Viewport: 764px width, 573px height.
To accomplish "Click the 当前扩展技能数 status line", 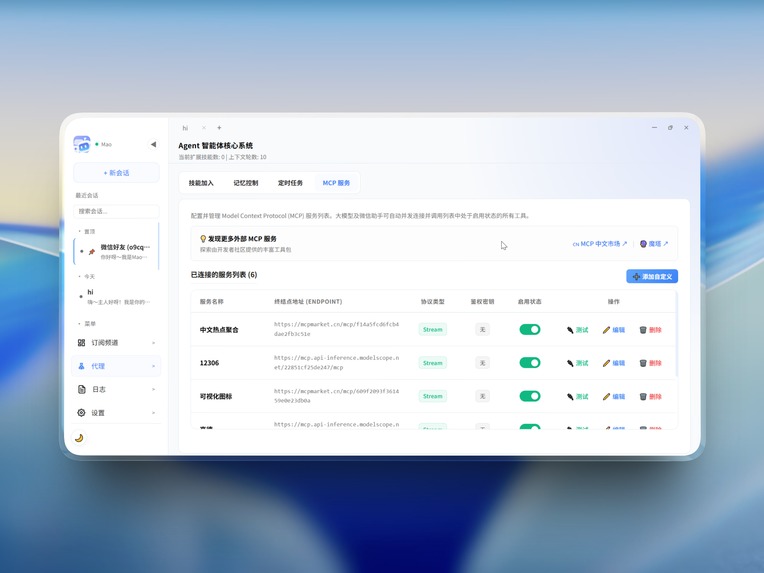I will click(222, 157).
